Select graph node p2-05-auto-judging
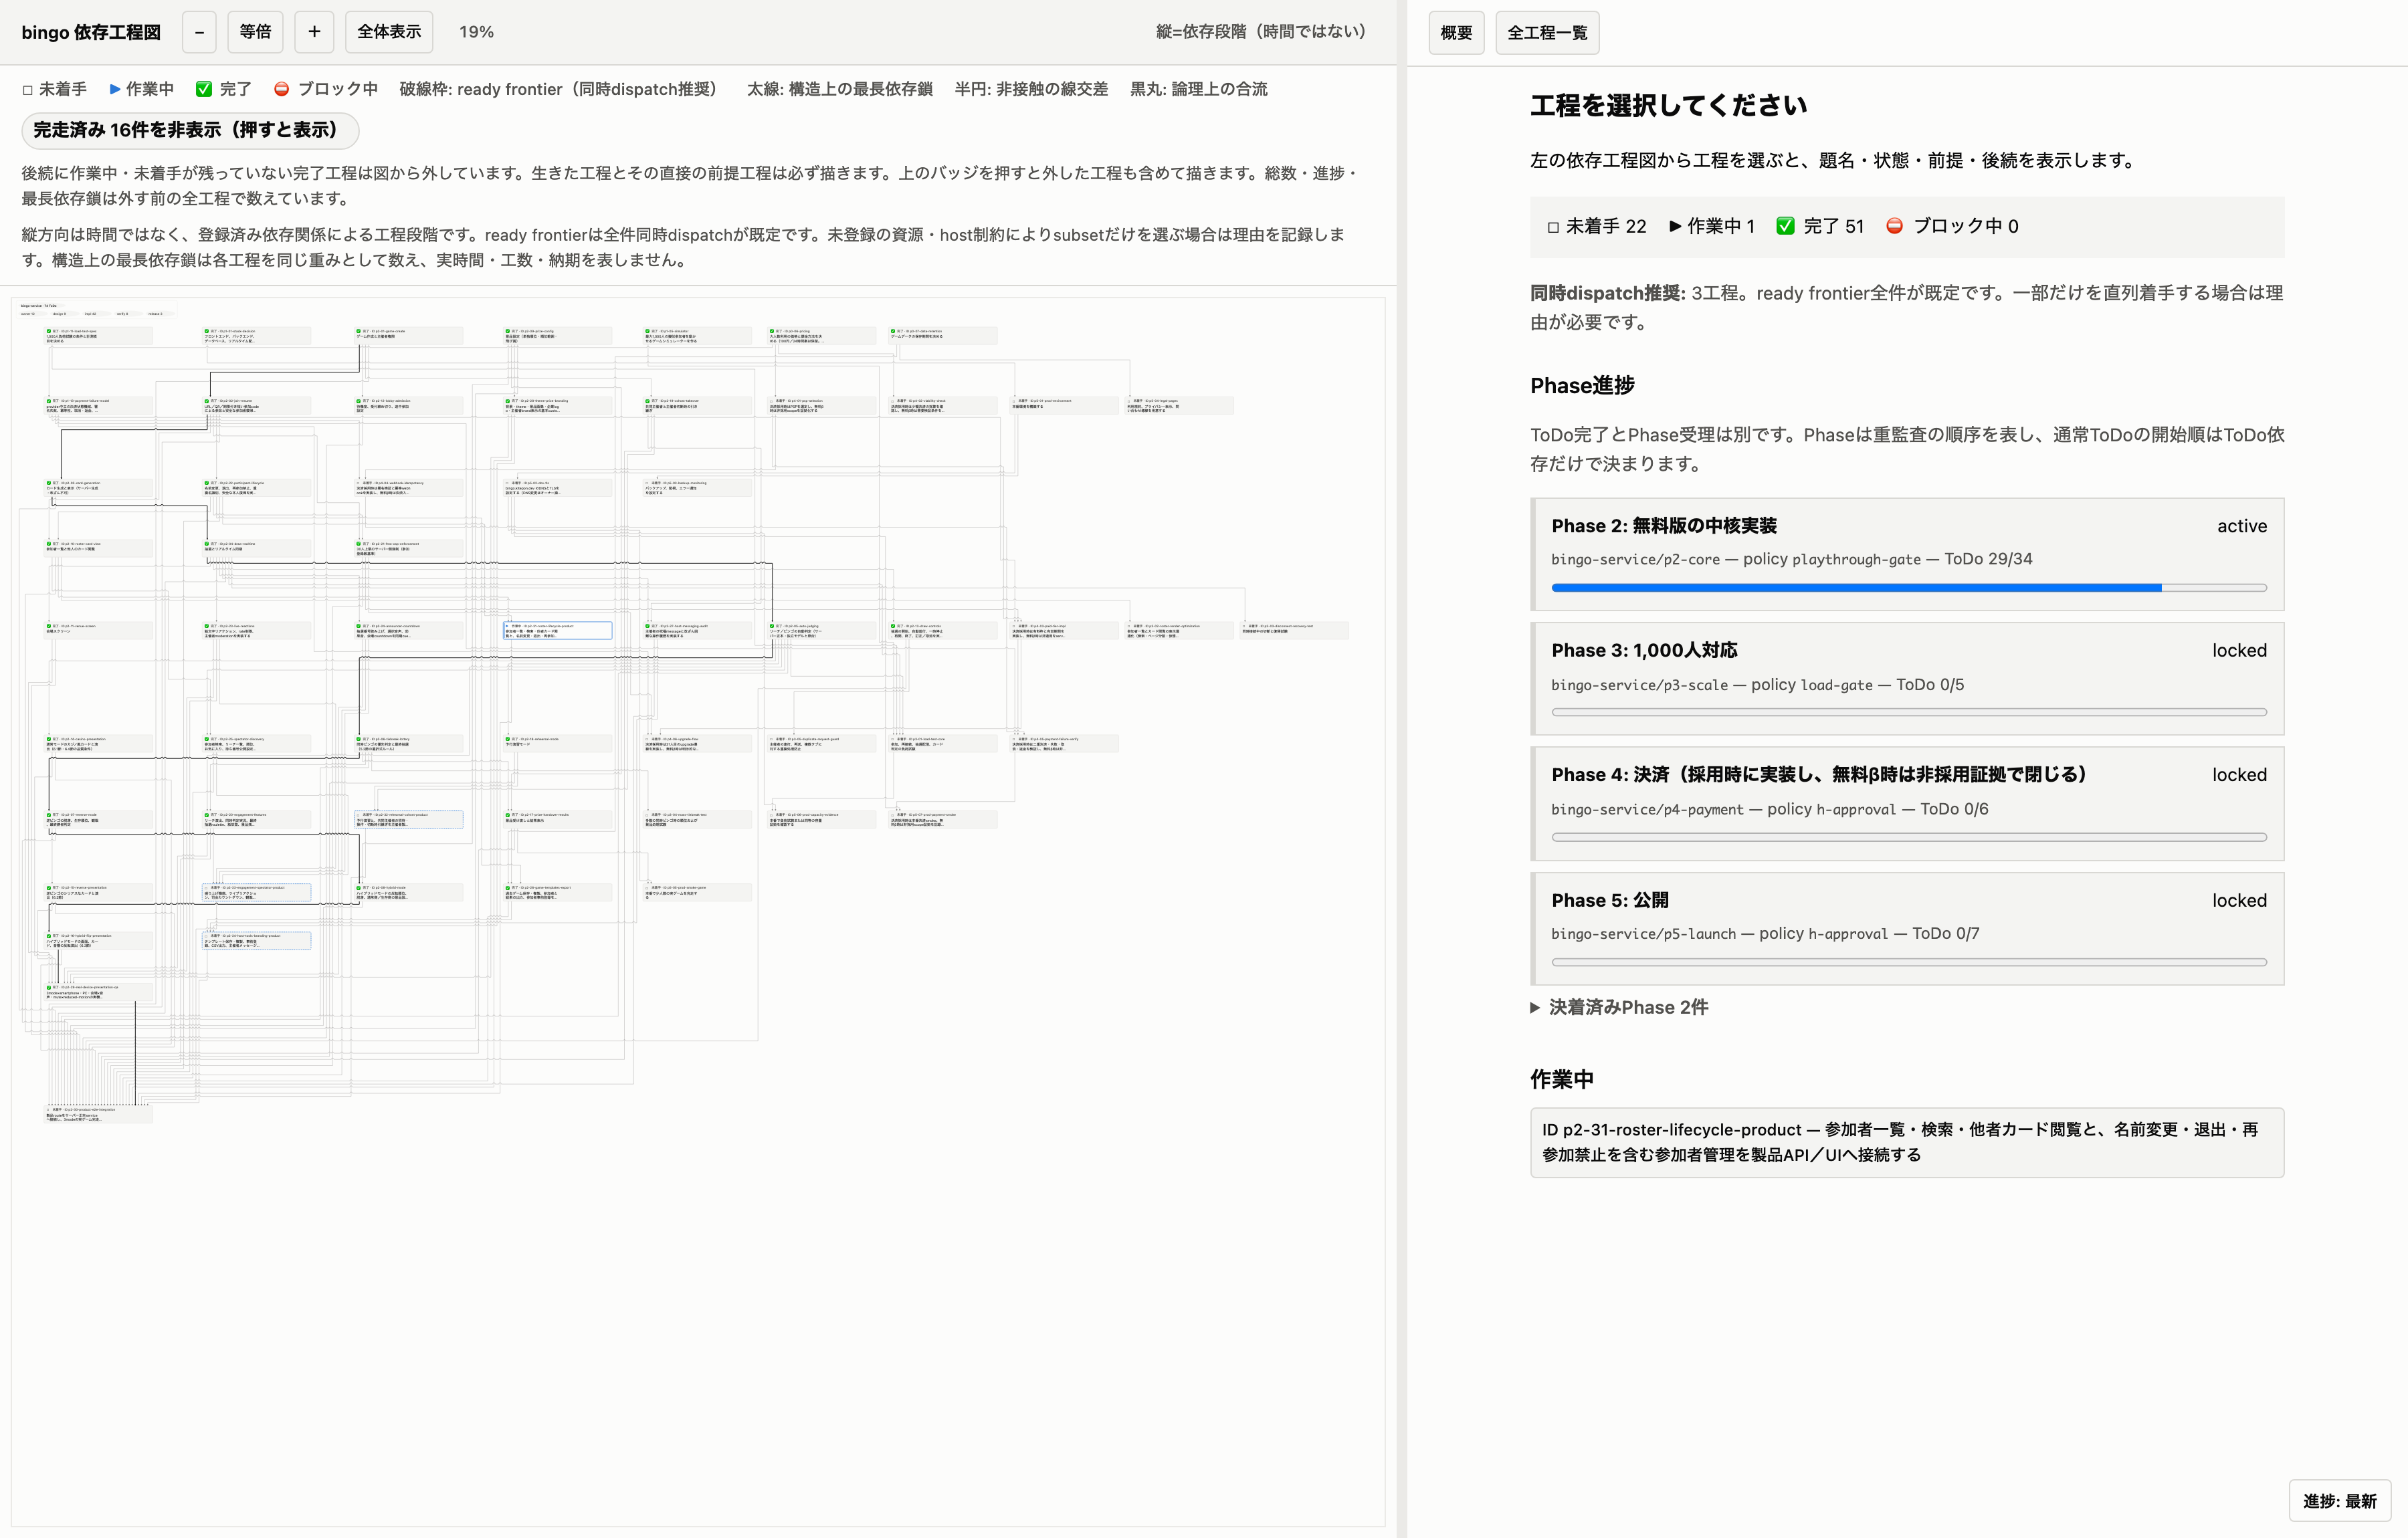2408x1538 pixels. click(x=822, y=631)
